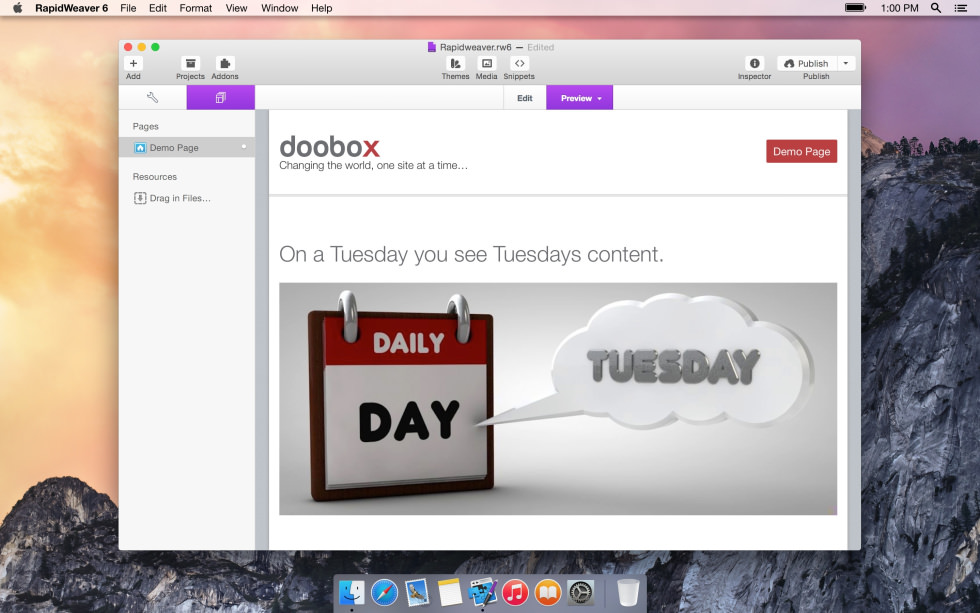Click the battery status icon

(855, 8)
